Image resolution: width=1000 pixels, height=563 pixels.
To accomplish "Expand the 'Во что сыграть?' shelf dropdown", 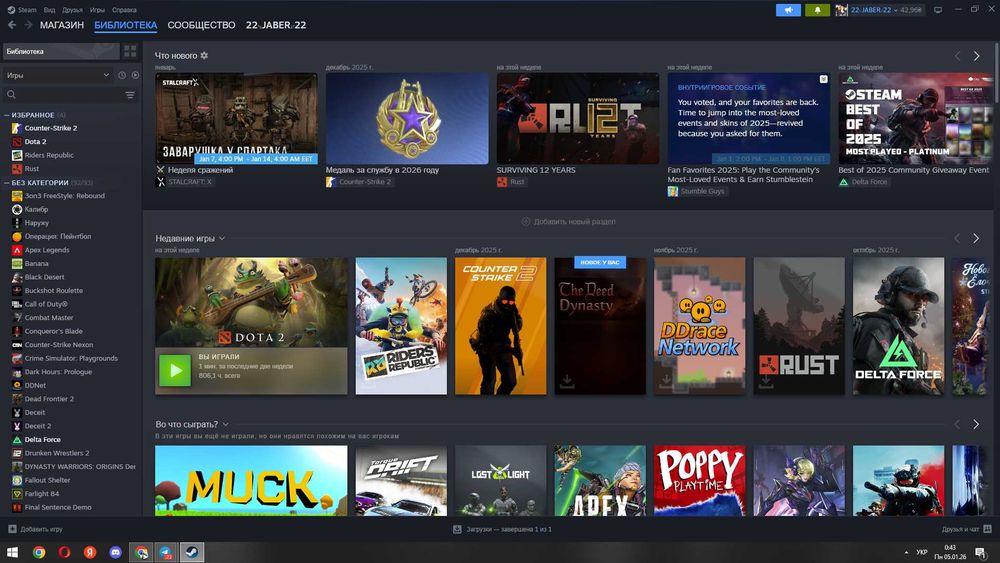I will click(225, 425).
